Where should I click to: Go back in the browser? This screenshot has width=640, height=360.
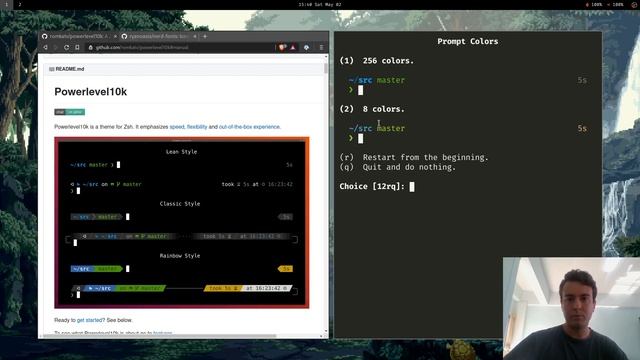click(x=45, y=47)
